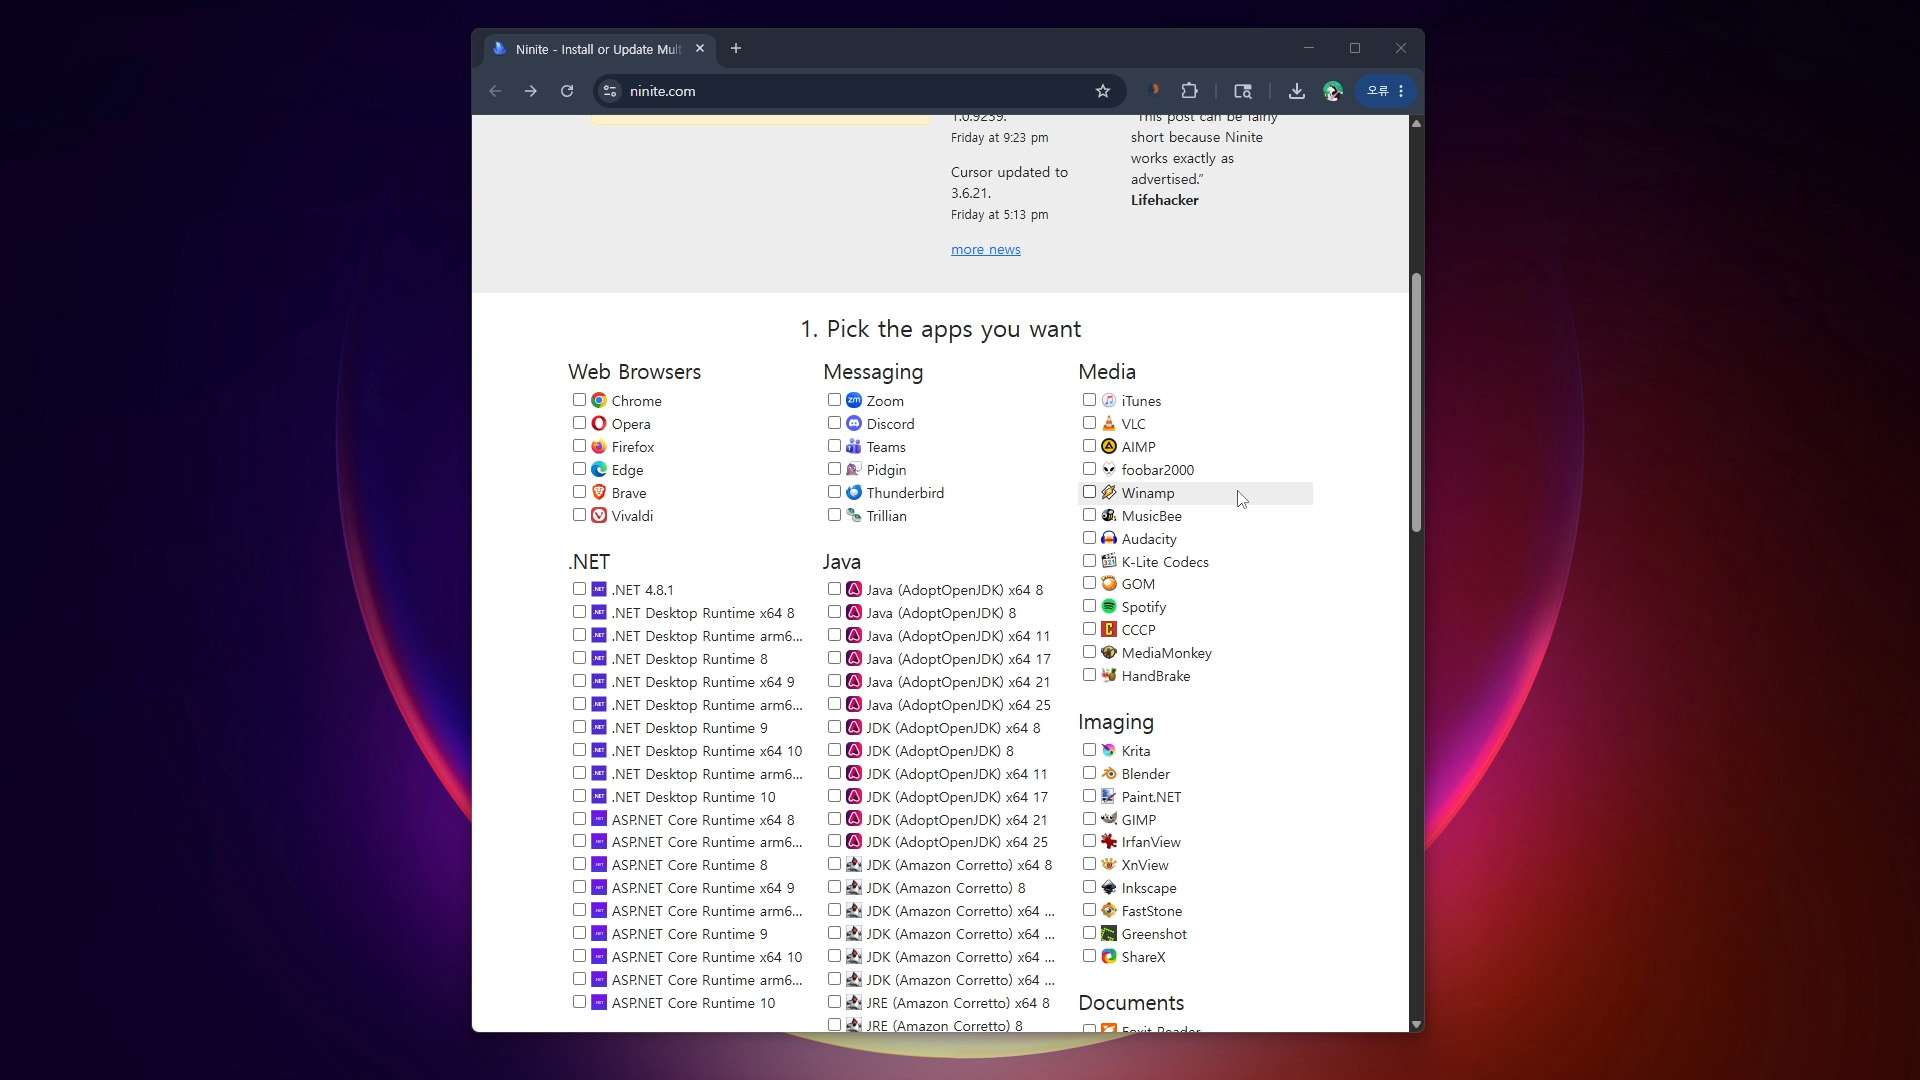The width and height of the screenshot is (1920, 1080).
Task: Open the browser Extensions puzzle icon
Action: point(1189,91)
